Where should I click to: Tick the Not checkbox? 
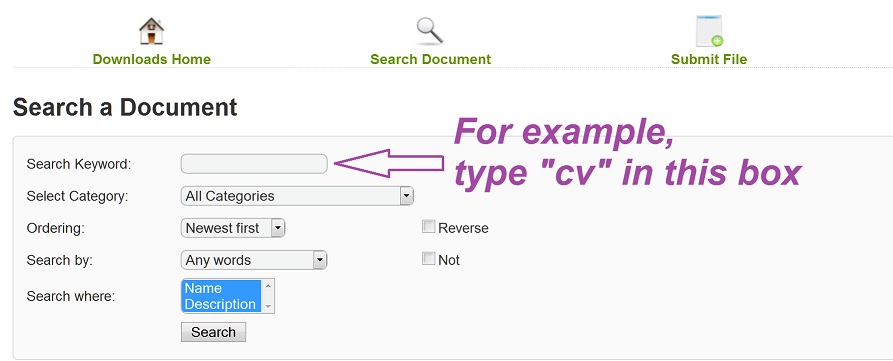click(x=428, y=259)
